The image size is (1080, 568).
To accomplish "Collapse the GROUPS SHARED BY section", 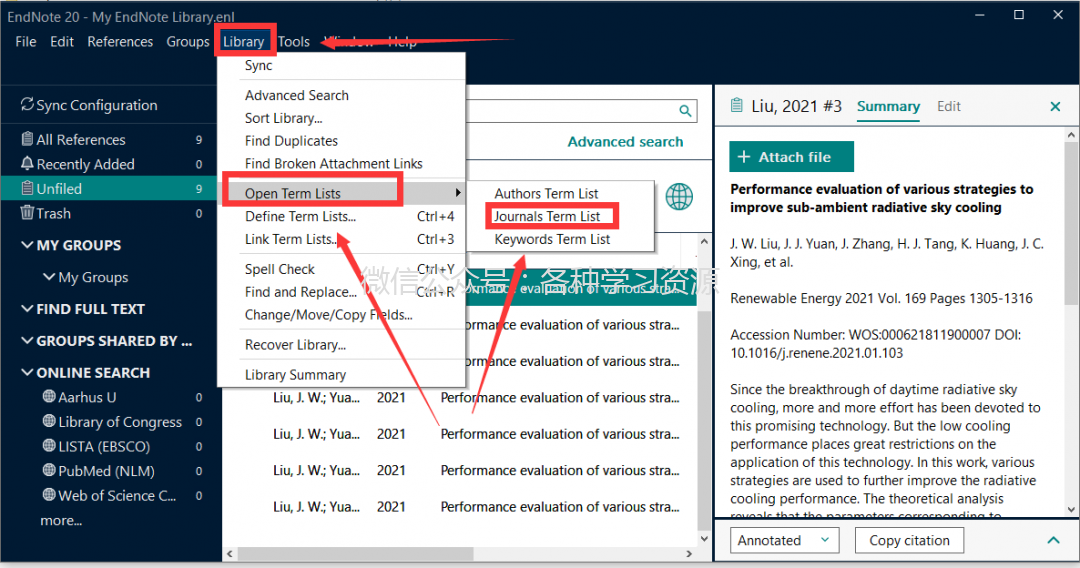I will click(x=27, y=341).
